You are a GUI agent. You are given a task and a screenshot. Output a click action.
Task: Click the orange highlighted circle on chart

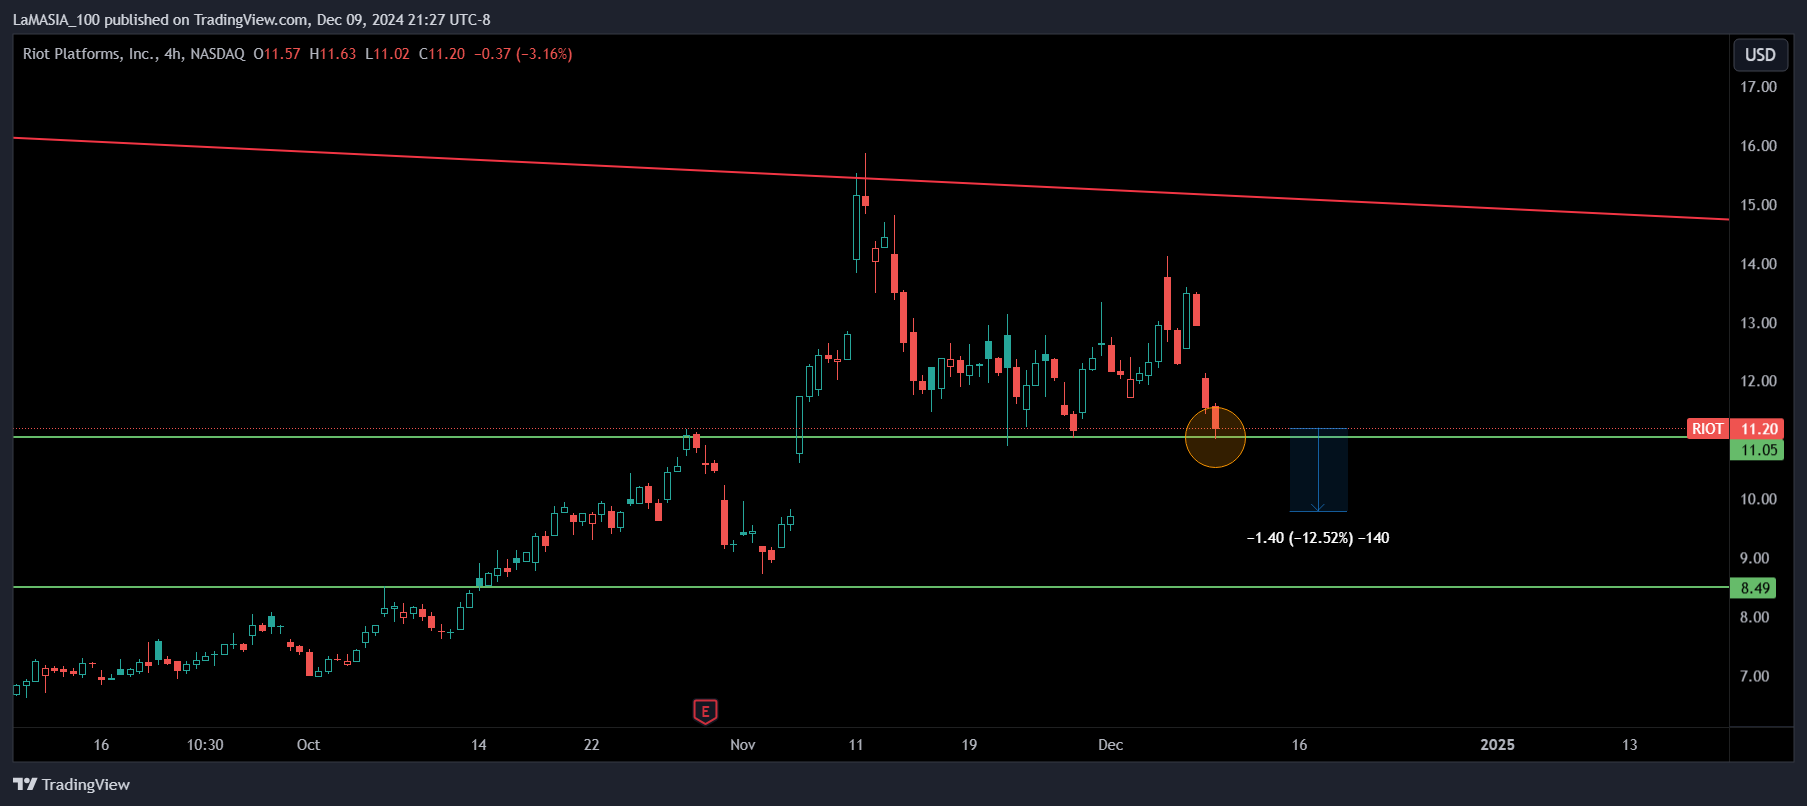click(x=1215, y=437)
